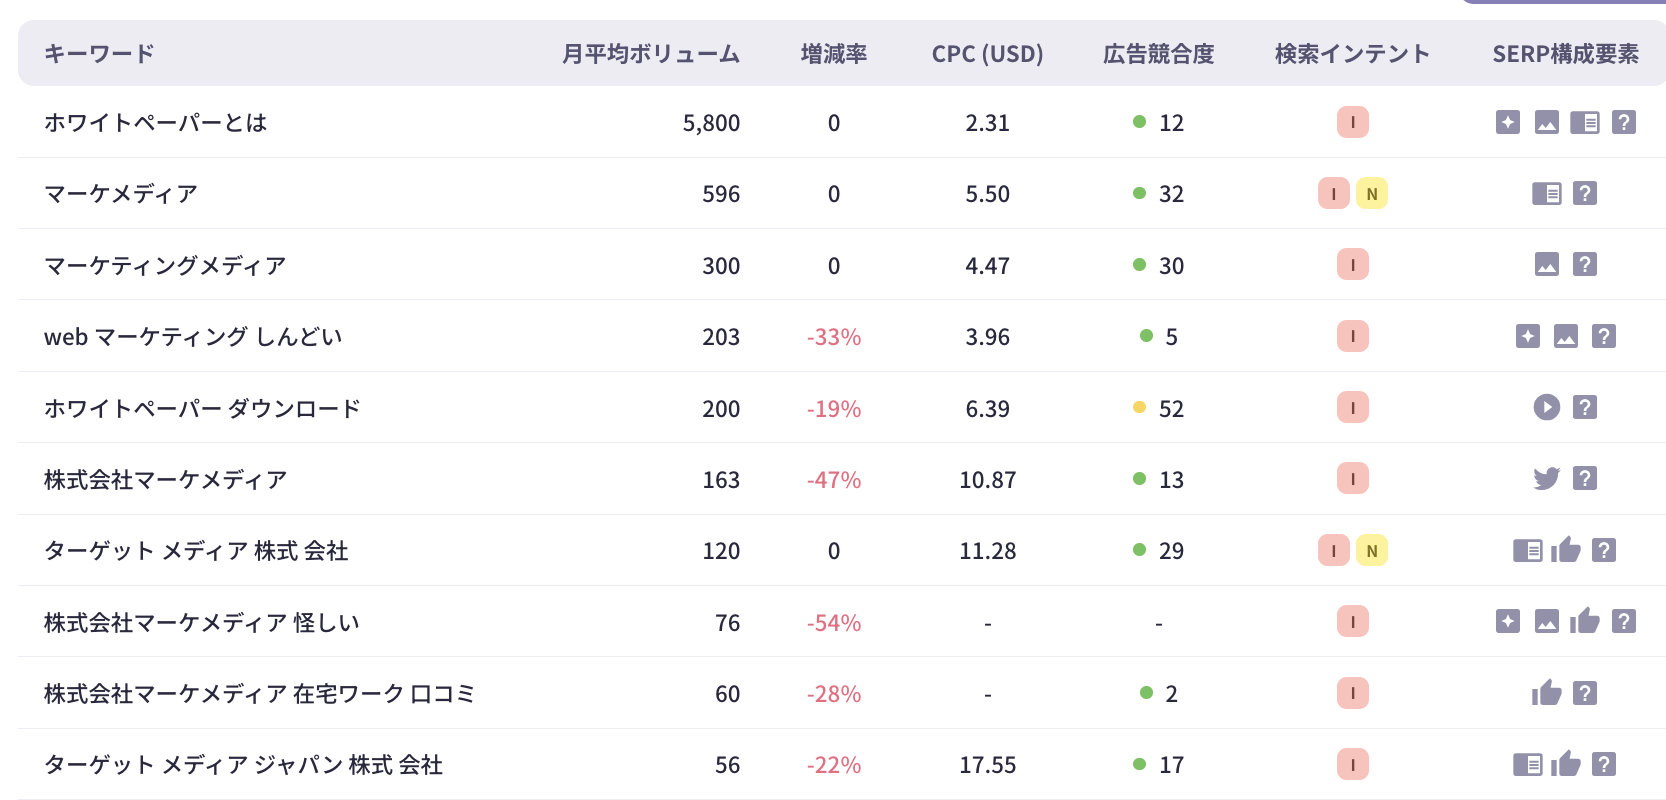1666x800 pixels.
Task: Open the keyword ホワイトペーパーとは
Action: (x=155, y=123)
